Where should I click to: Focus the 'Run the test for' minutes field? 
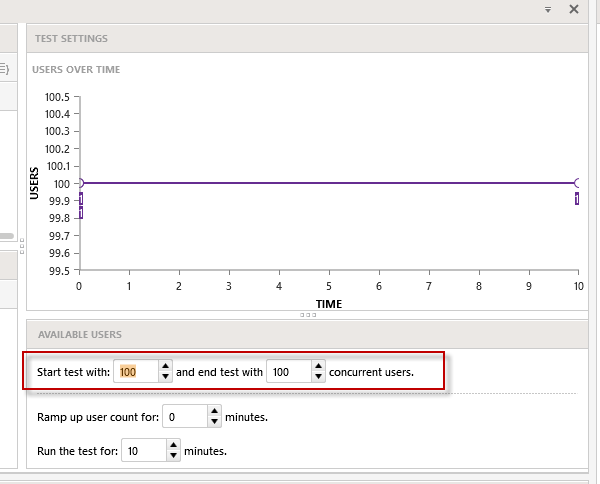143,451
